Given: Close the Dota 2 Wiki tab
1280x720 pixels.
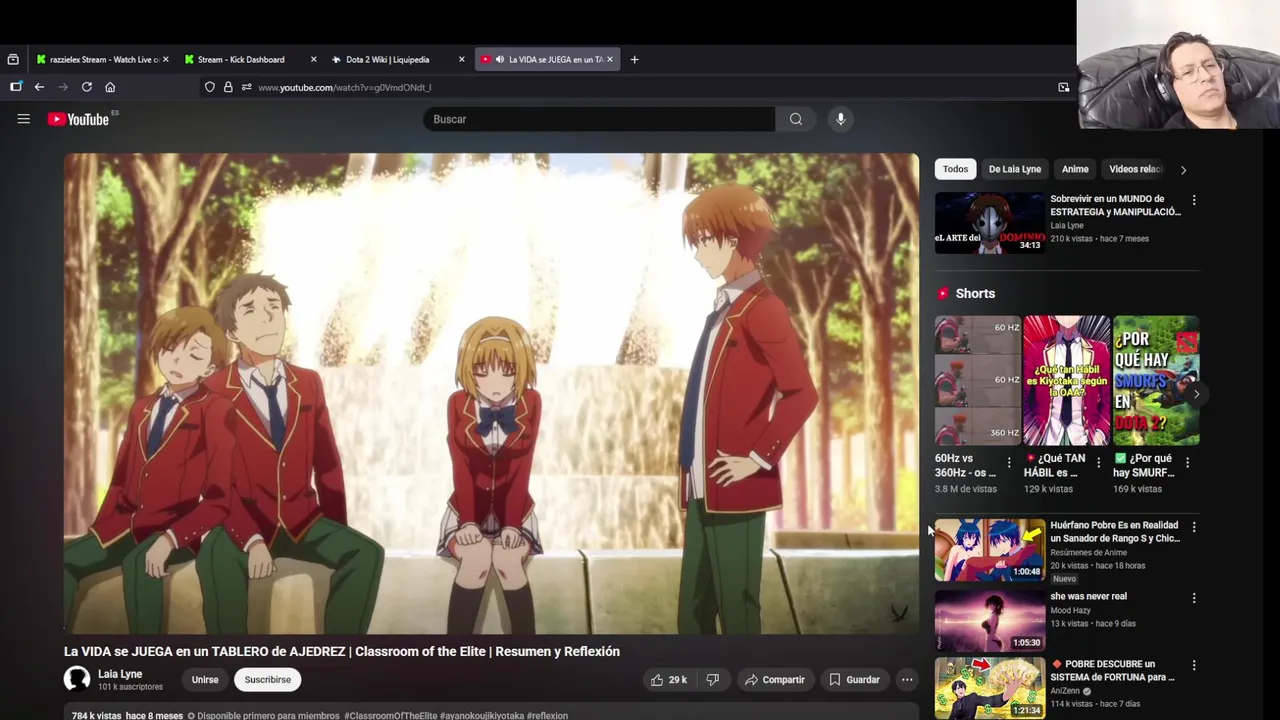Looking at the screenshot, I should pyautogui.click(x=461, y=59).
